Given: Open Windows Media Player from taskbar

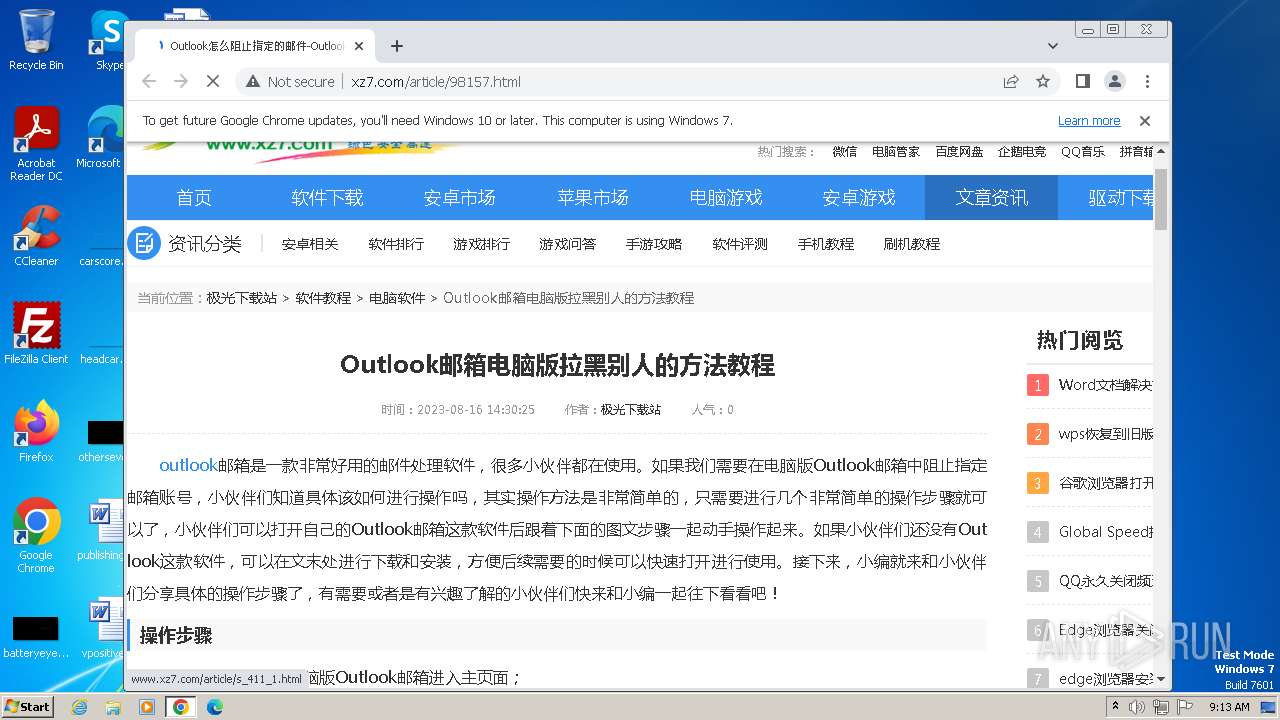Looking at the screenshot, I should pos(147,707).
